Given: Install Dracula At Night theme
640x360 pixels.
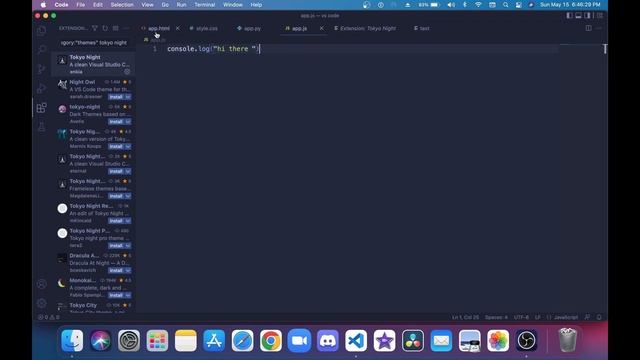Looking at the screenshot, I should point(116,271).
